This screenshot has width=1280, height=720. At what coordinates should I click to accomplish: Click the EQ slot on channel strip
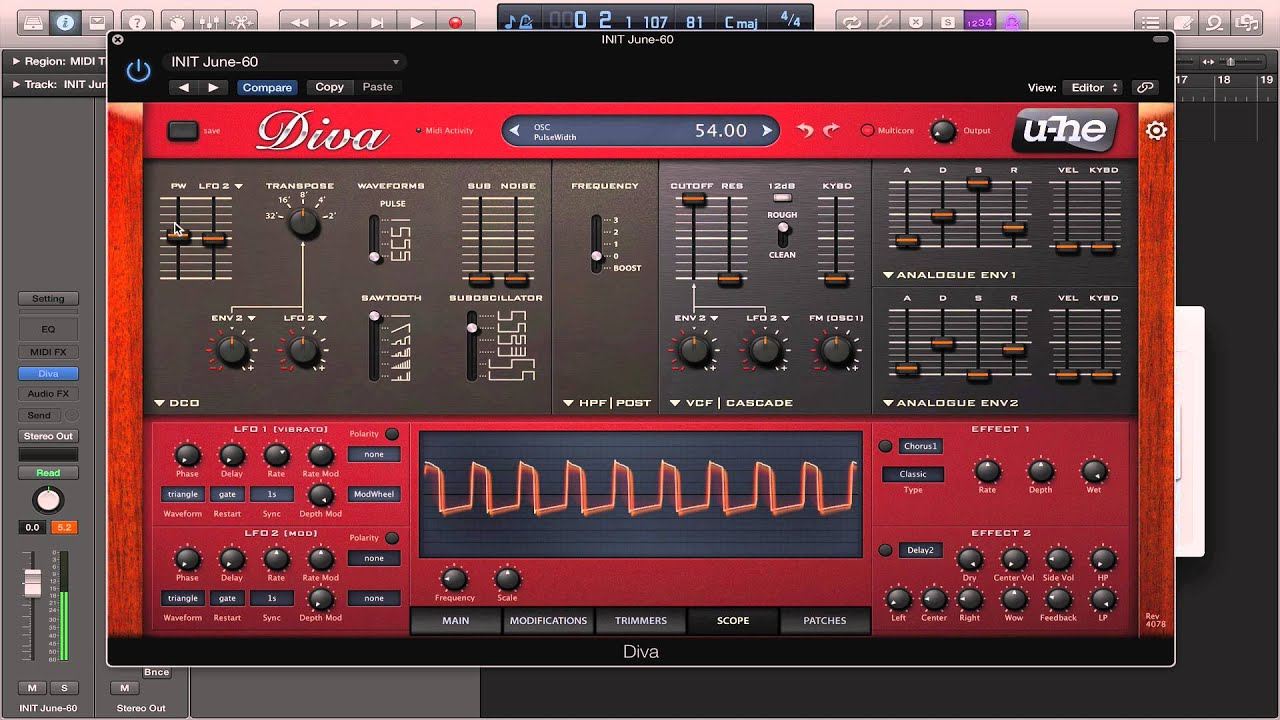48,327
